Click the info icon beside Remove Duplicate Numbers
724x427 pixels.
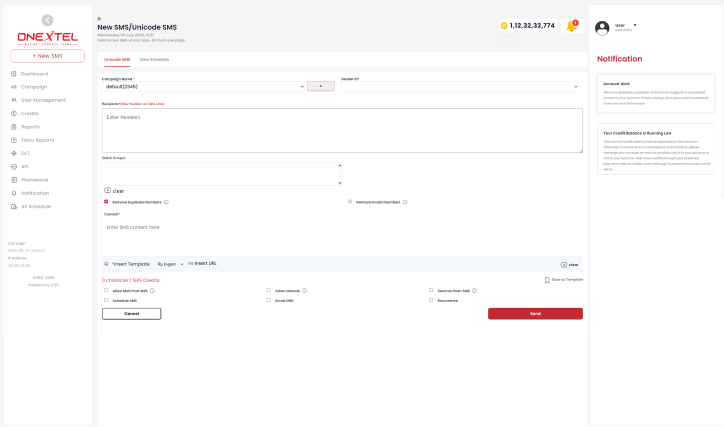(166, 202)
